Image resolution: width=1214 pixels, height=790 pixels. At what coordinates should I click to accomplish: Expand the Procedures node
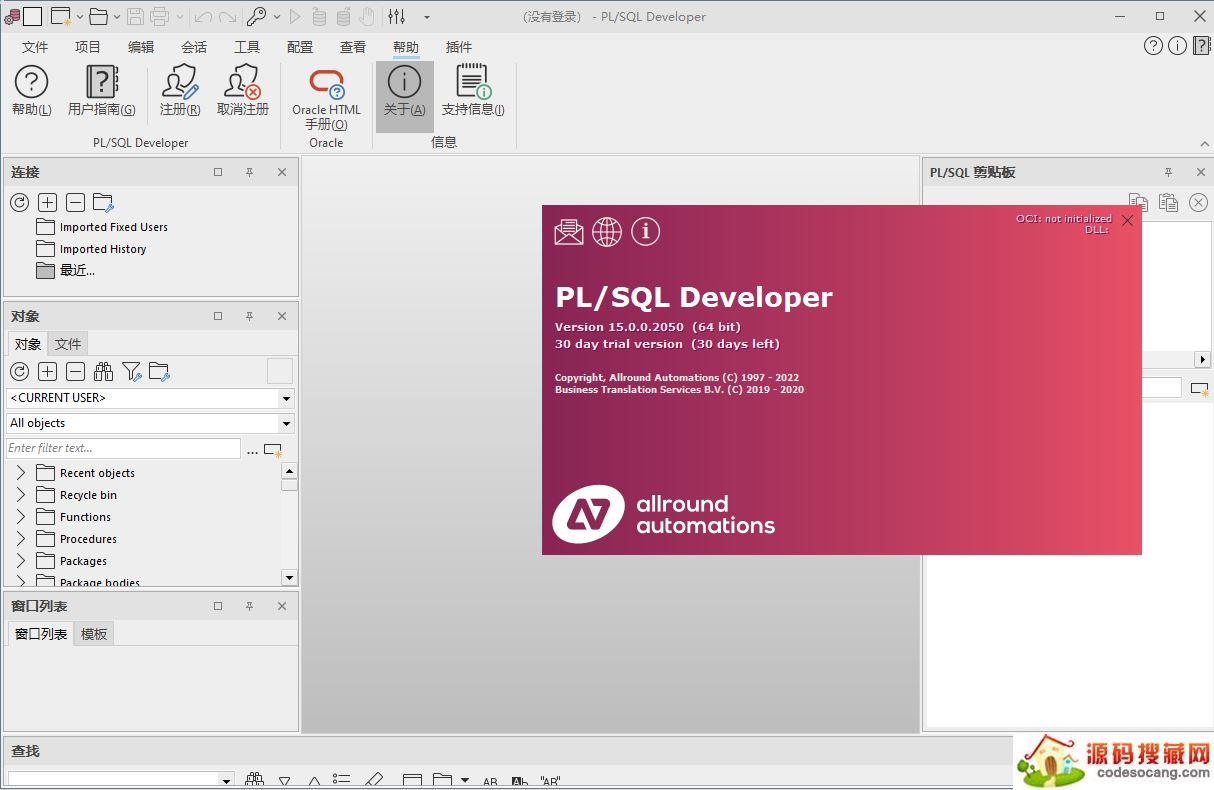point(21,539)
